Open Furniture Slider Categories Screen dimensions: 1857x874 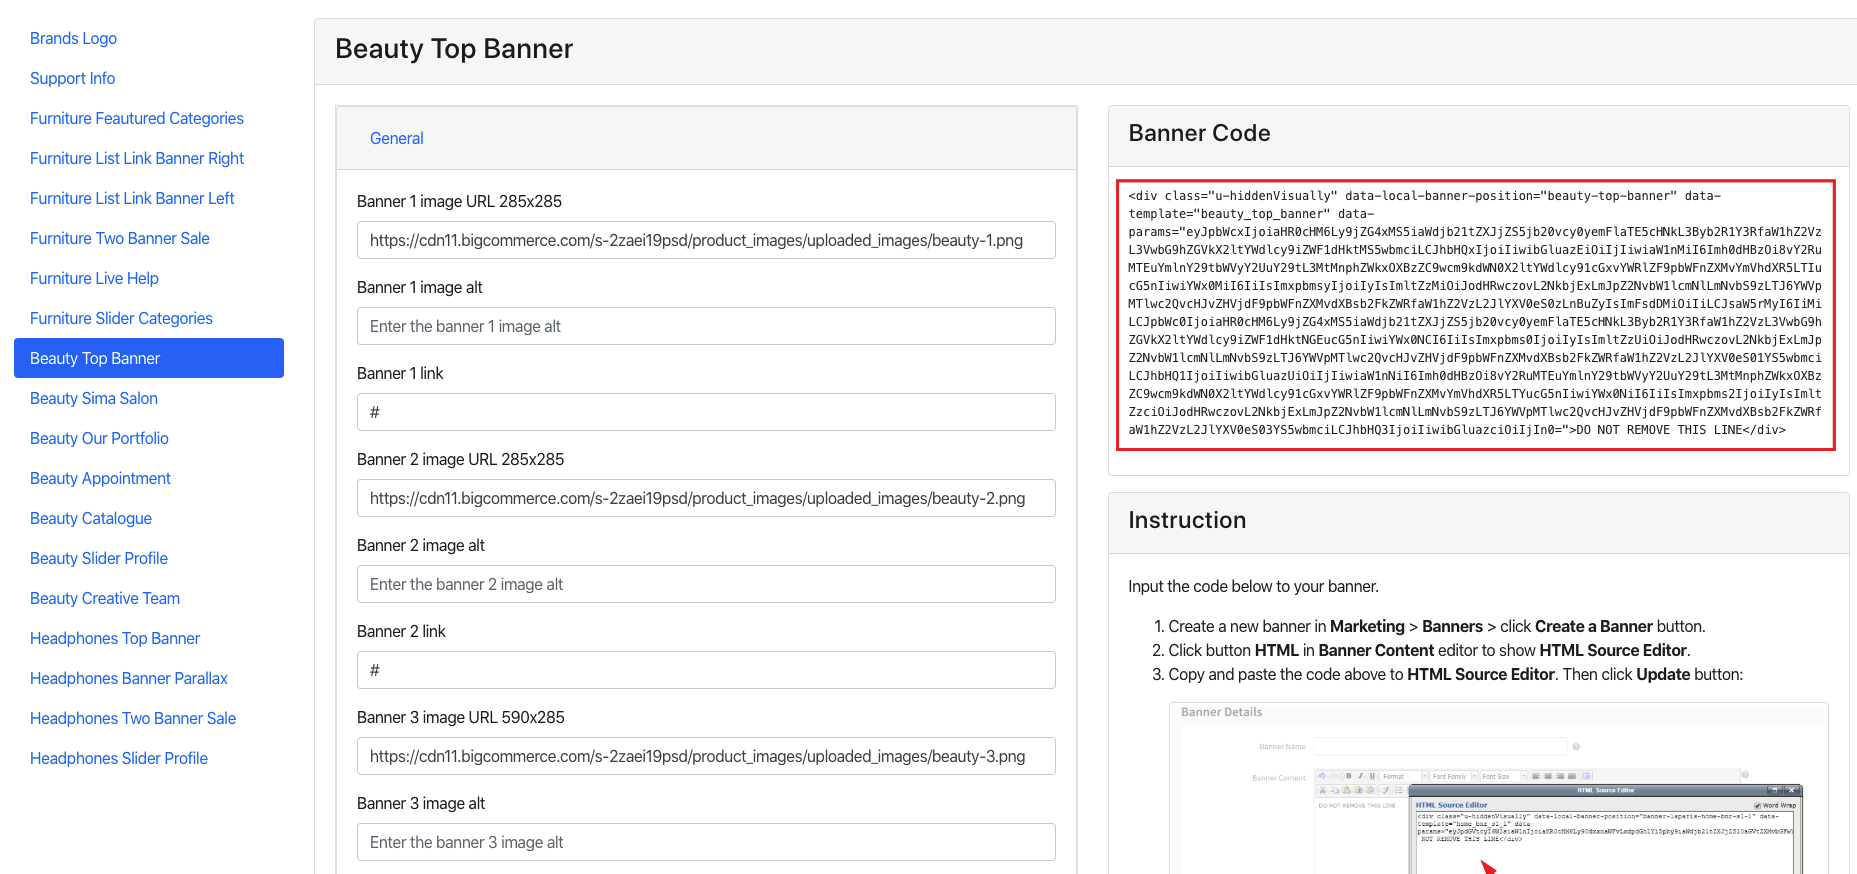click(x=121, y=318)
